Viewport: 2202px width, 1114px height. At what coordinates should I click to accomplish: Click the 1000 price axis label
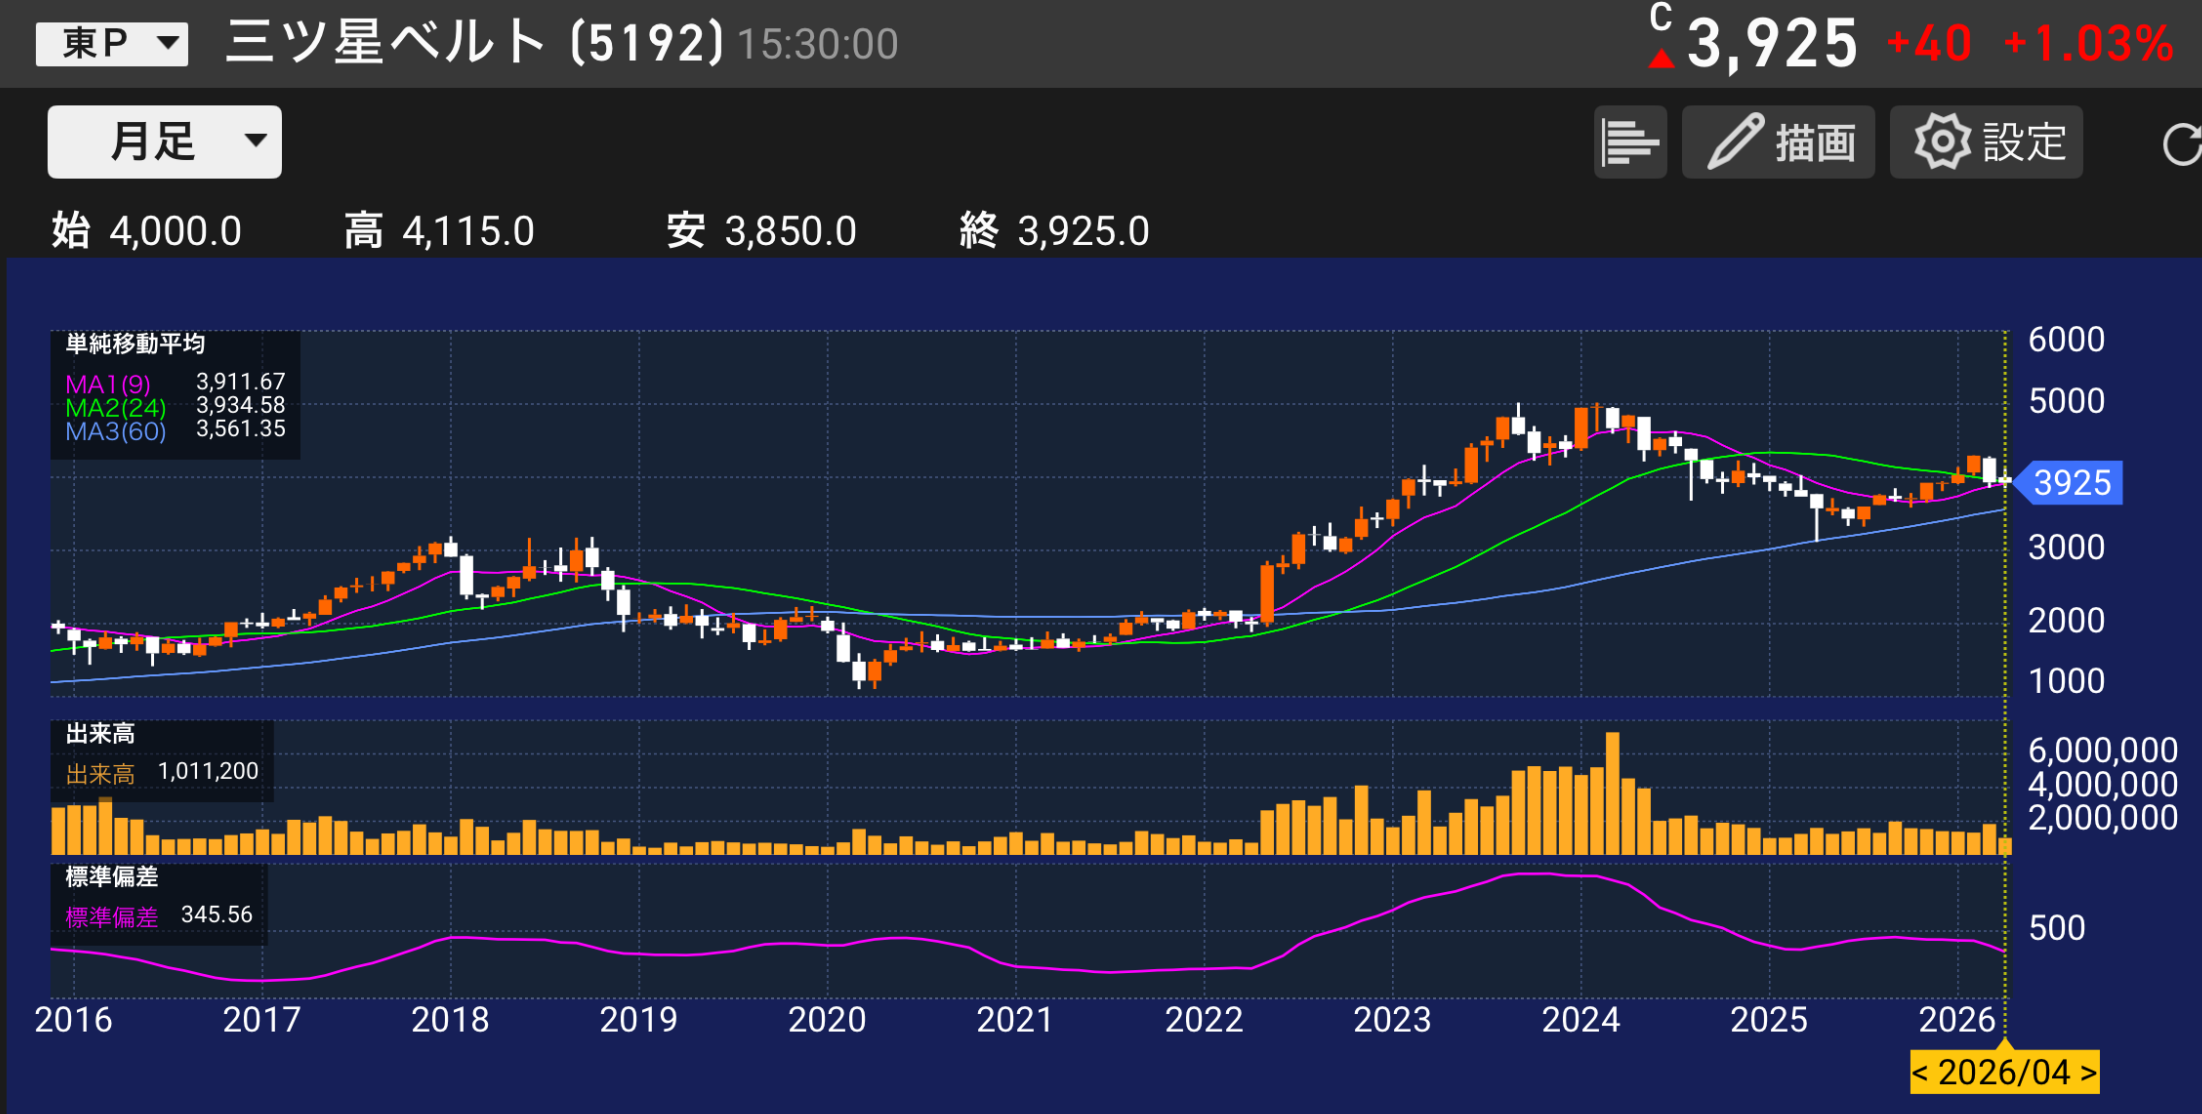(x=2066, y=681)
